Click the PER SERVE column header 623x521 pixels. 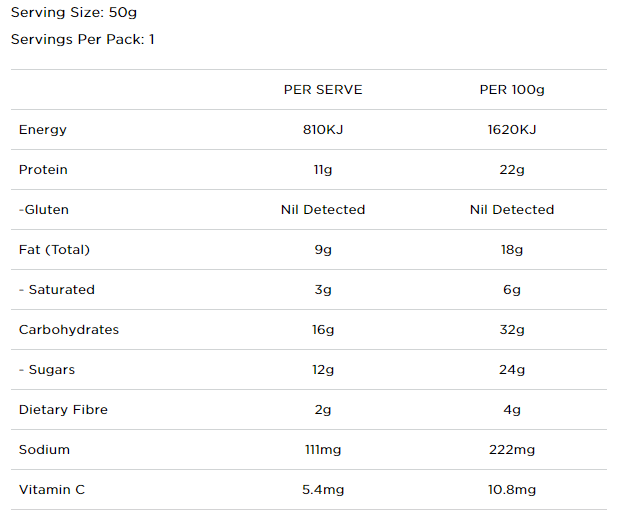[x=323, y=90]
